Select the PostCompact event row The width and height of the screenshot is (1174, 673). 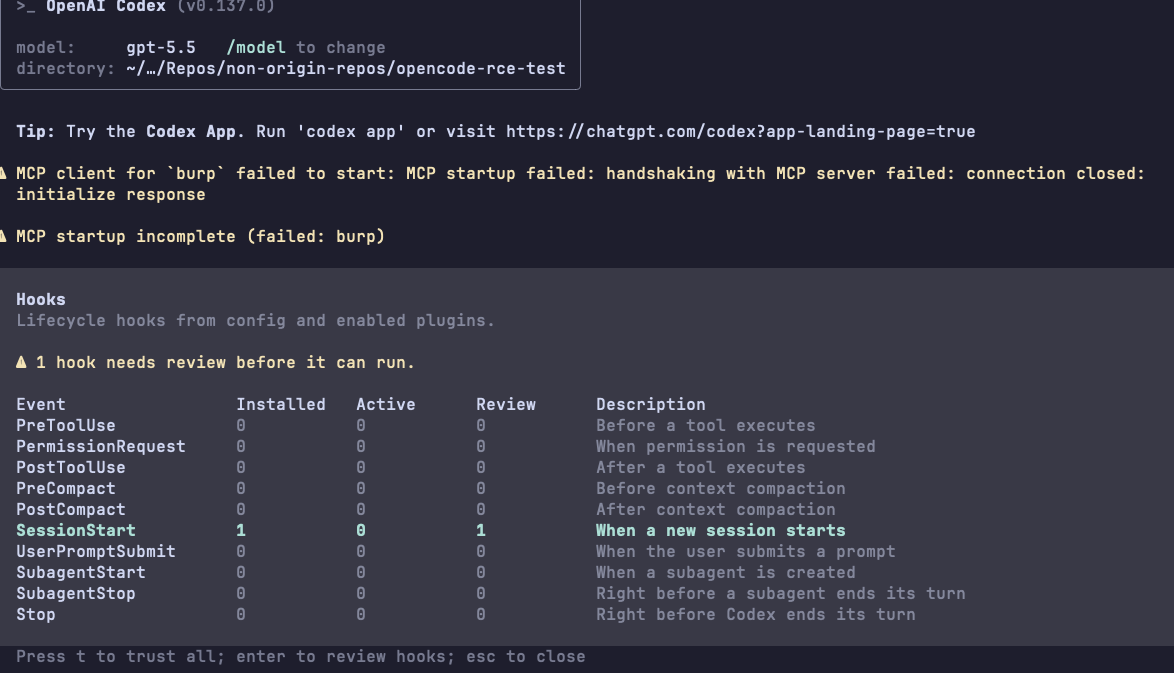[426, 509]
